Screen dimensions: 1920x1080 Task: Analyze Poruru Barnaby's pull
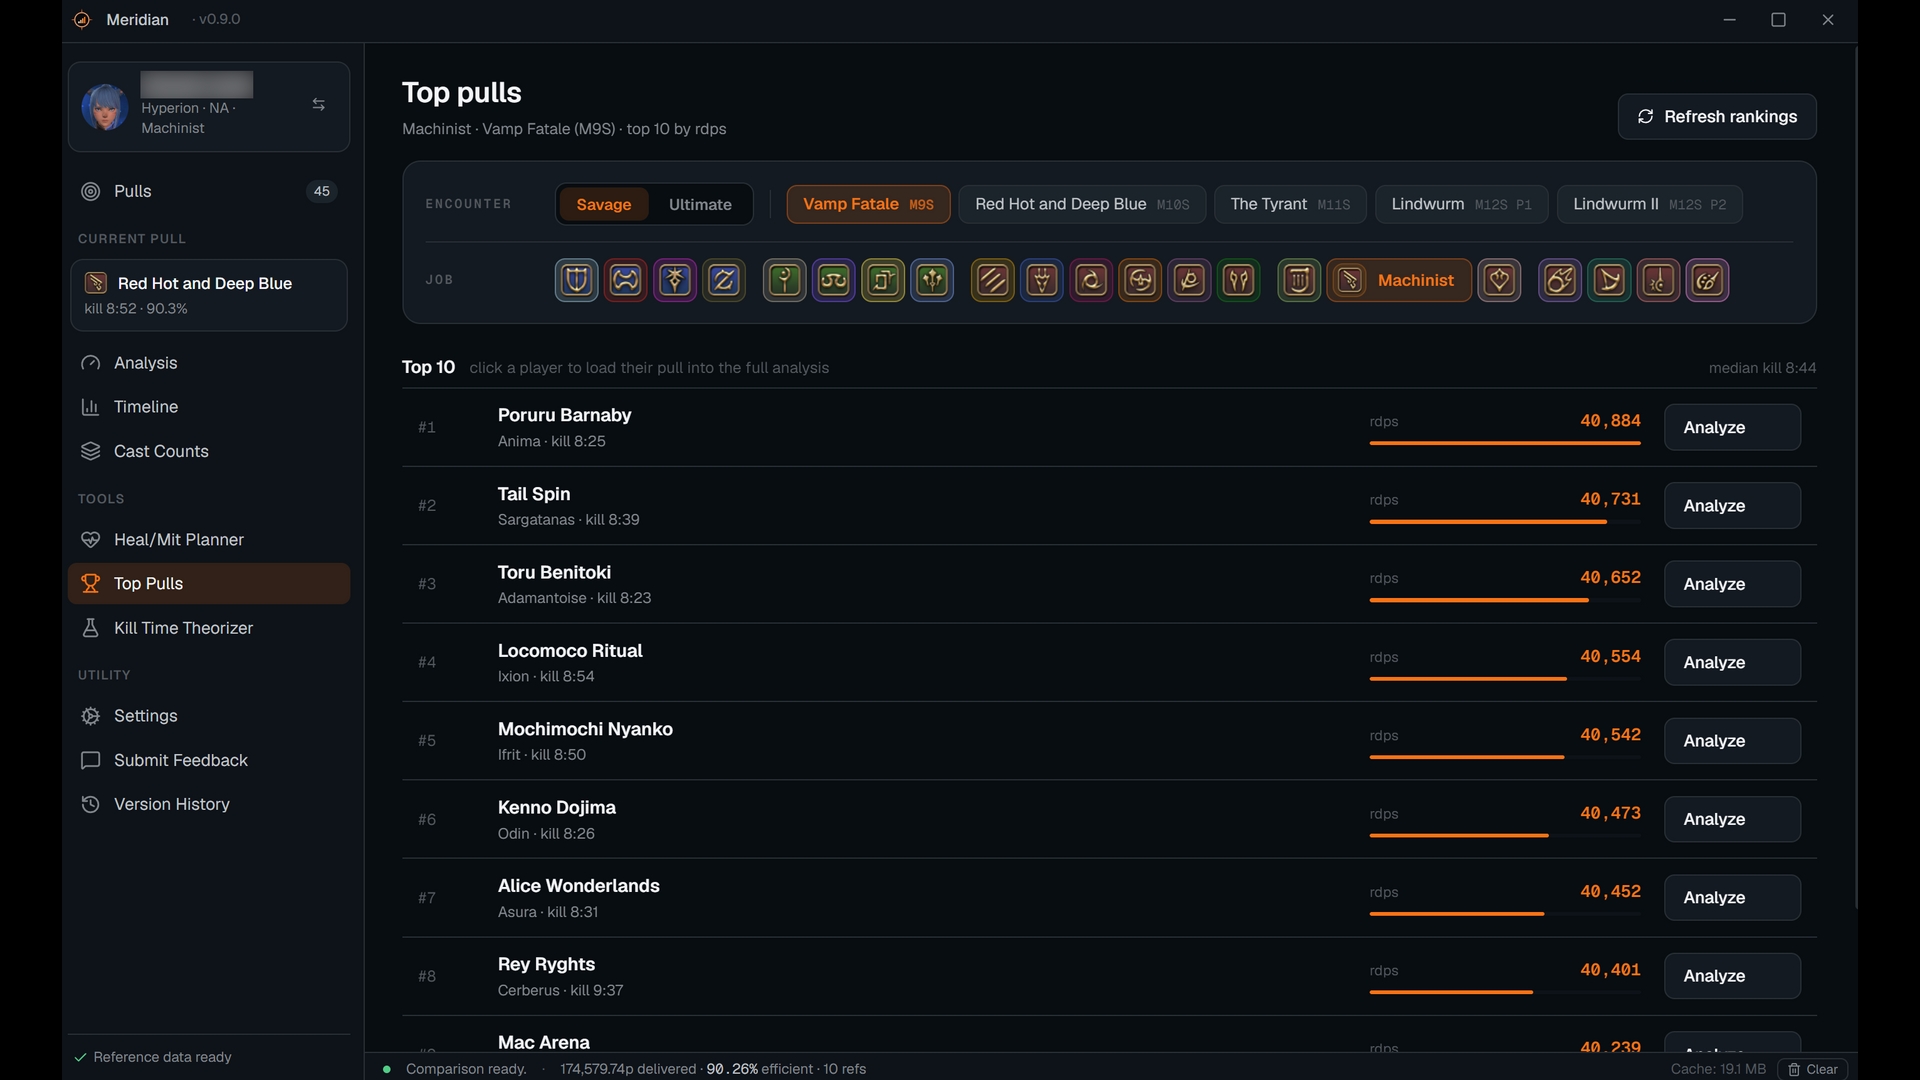coord(1732,427)
